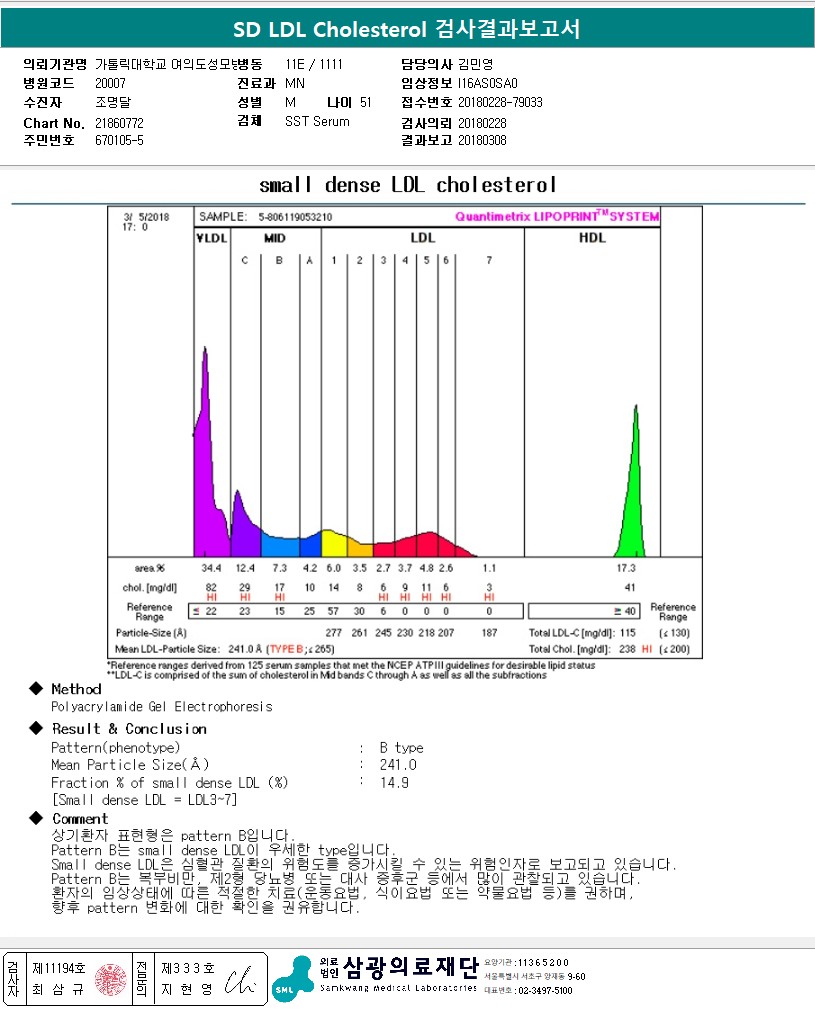
Task: Click the examiner name '최 삼 규'
Action: [x=58, y=990]
